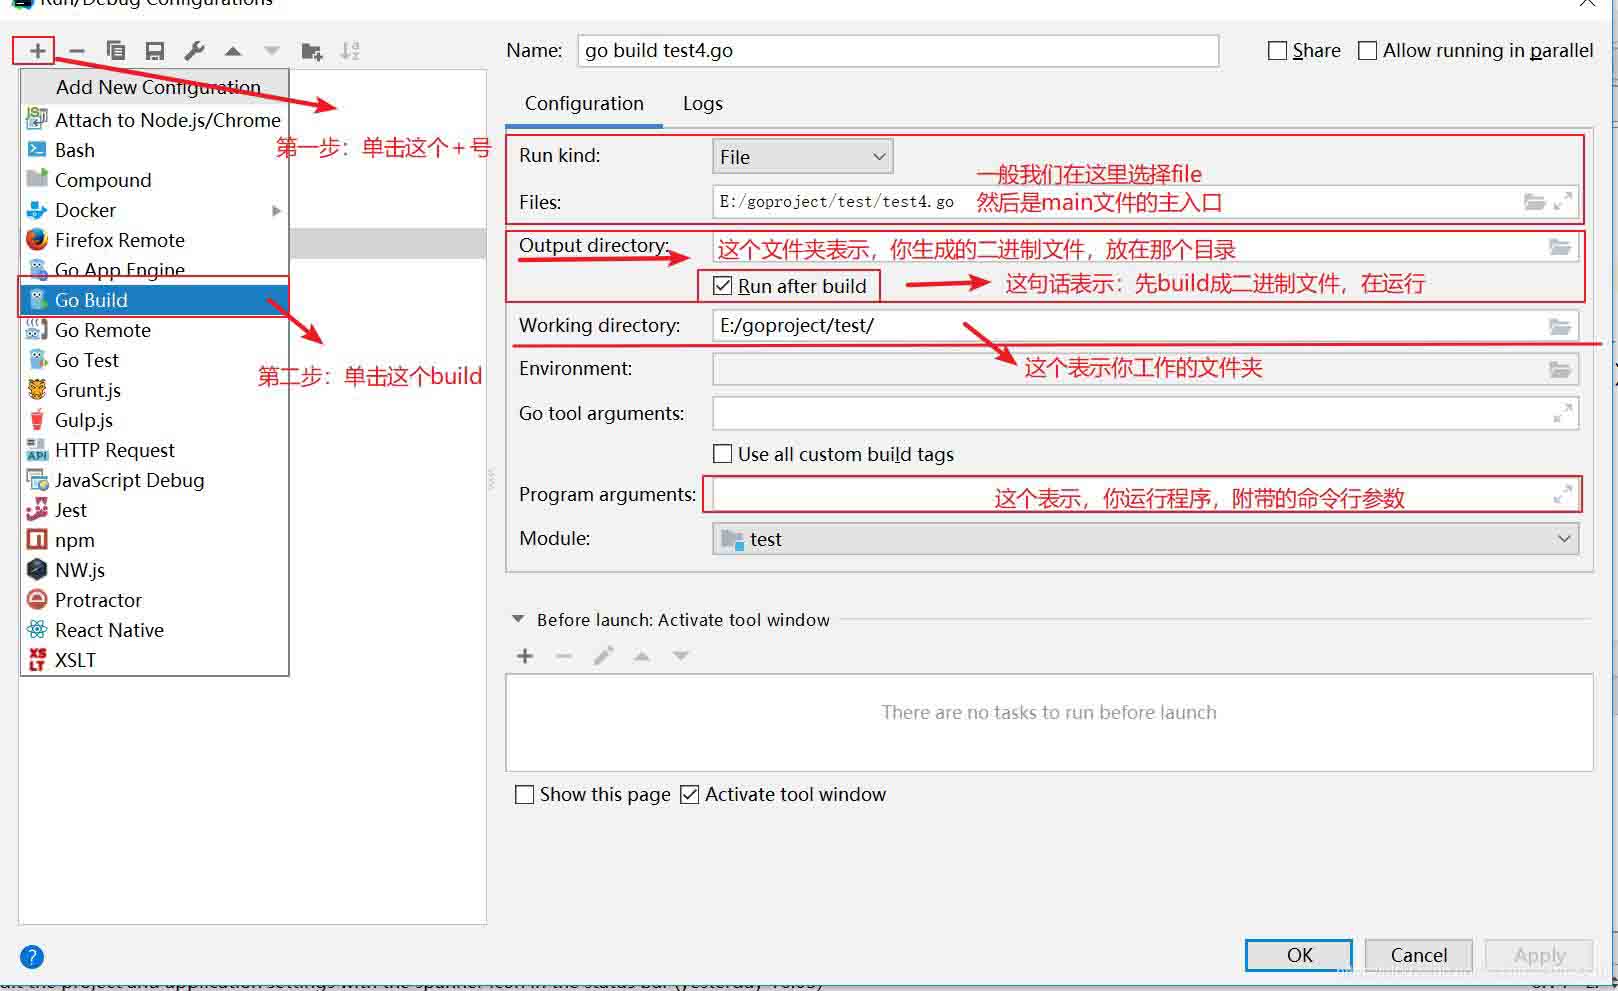Browse Working directory with folder icon

tap(1559, 326)
